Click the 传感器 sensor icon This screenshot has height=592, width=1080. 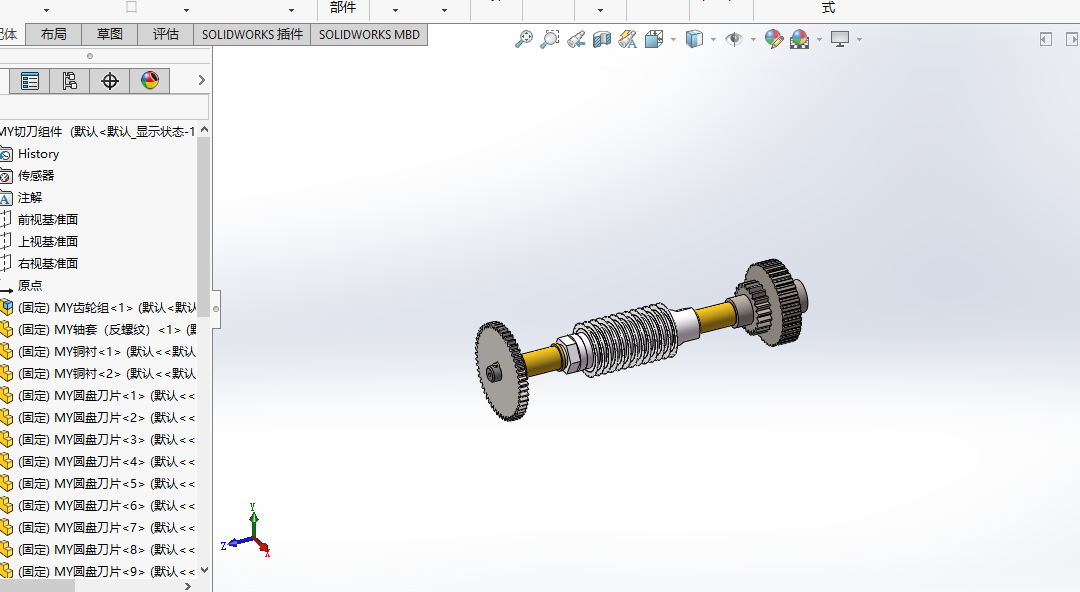(6, 176)
